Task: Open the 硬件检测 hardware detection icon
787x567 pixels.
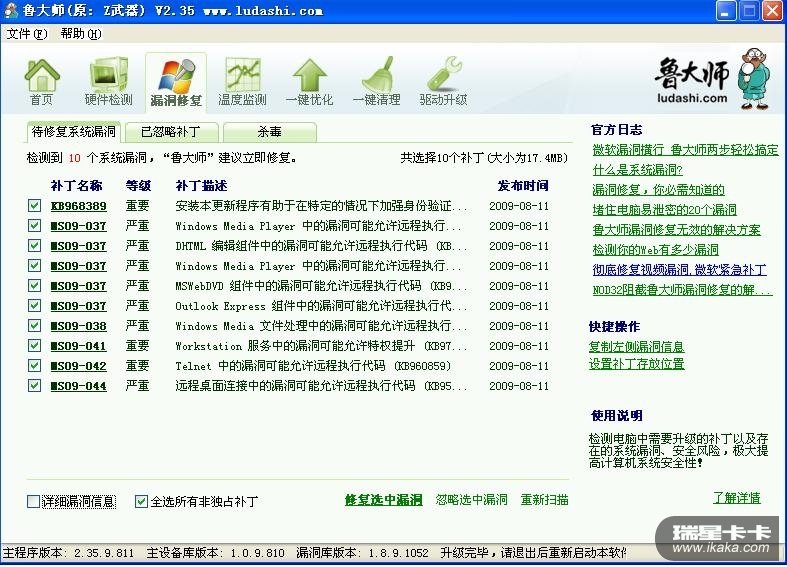Action: [108, 81]
